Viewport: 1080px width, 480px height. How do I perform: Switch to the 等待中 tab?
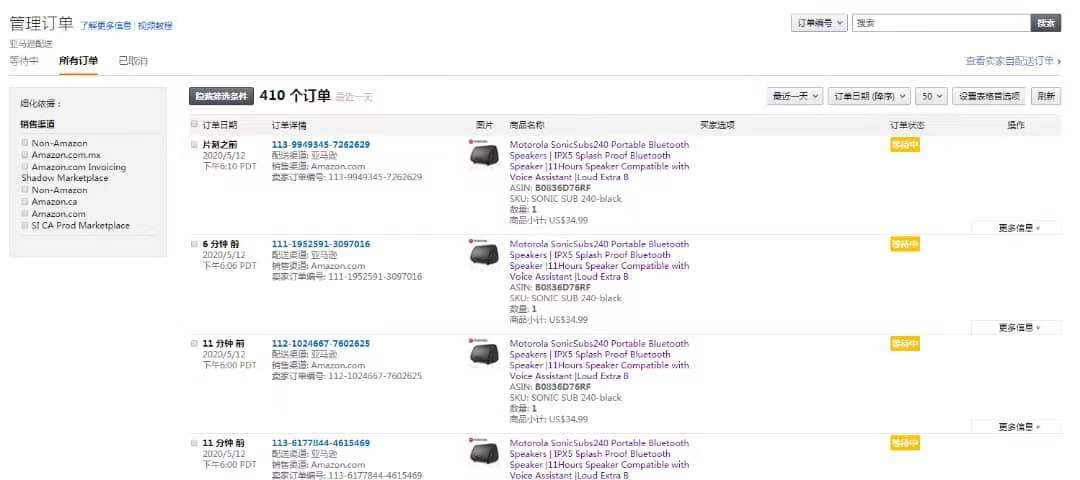point(23,61)
